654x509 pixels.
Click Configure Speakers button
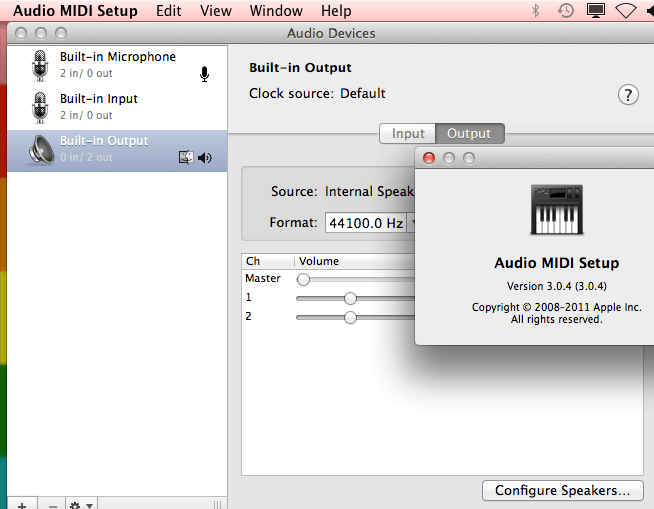click(562, 490)
